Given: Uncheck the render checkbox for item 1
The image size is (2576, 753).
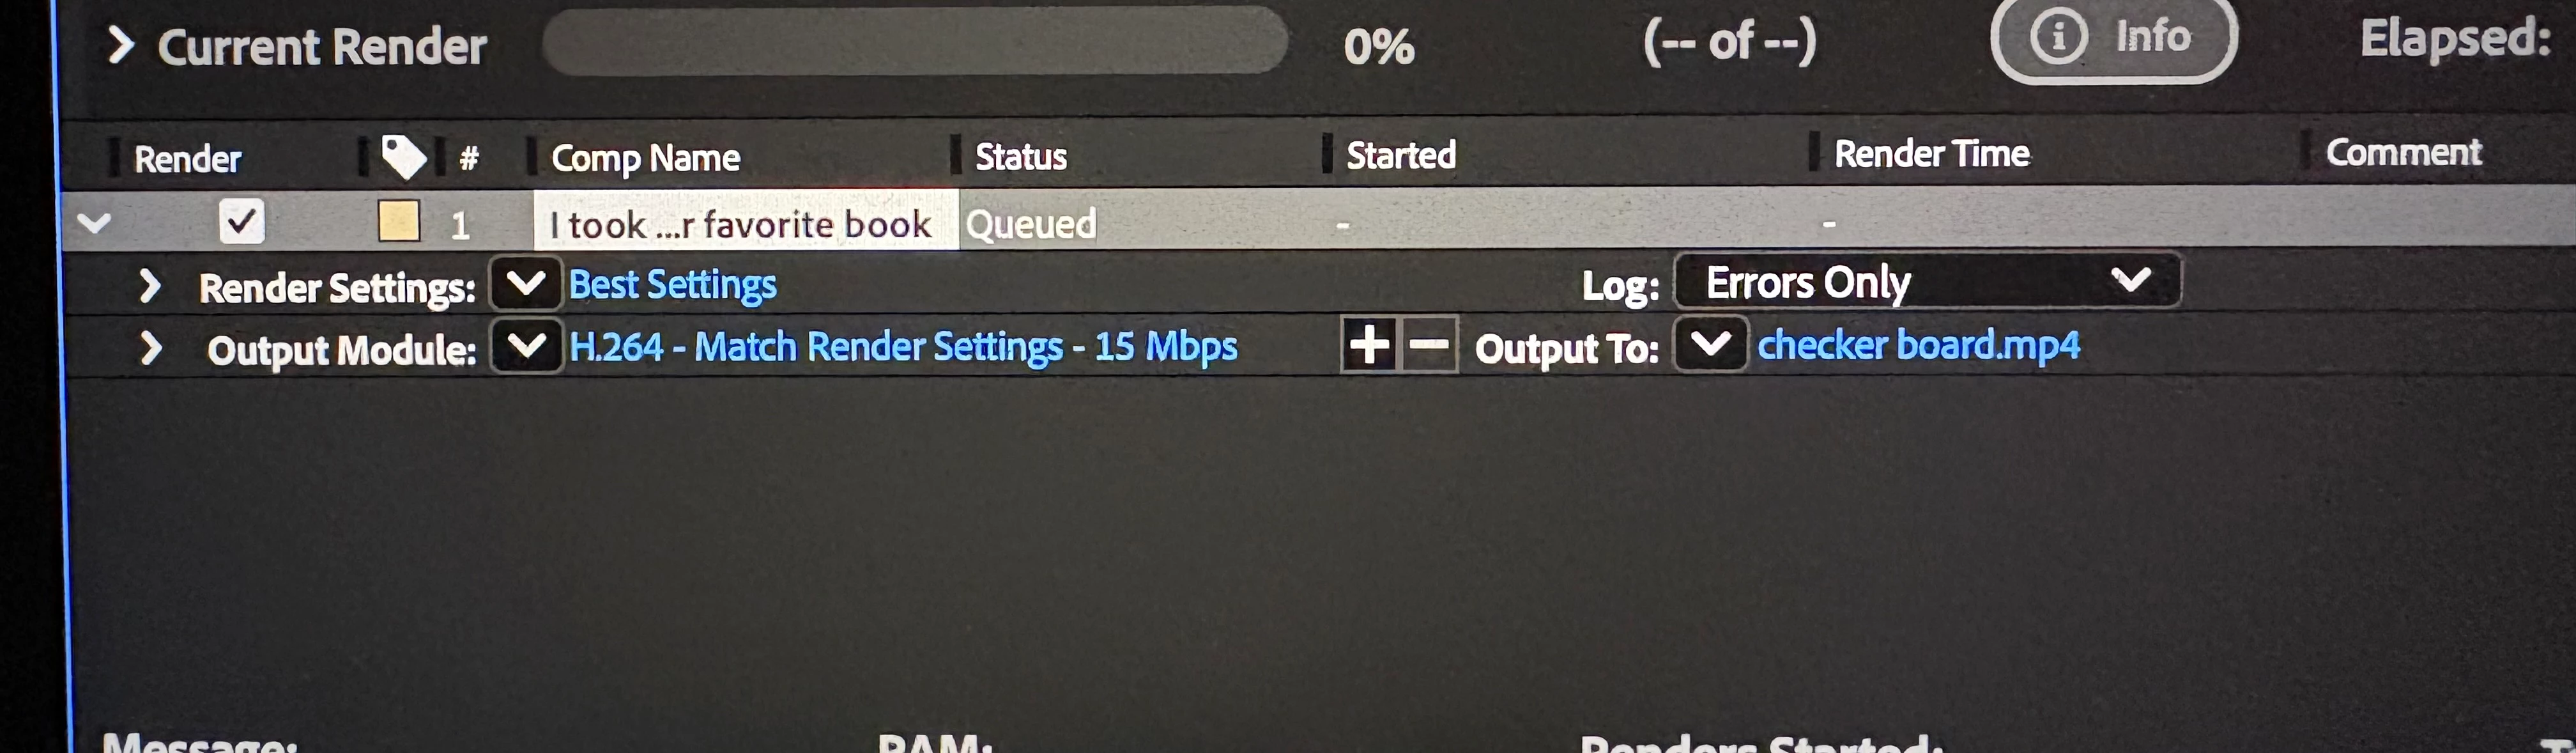Looking at the screenshot, I should click(x=241, y=221).
